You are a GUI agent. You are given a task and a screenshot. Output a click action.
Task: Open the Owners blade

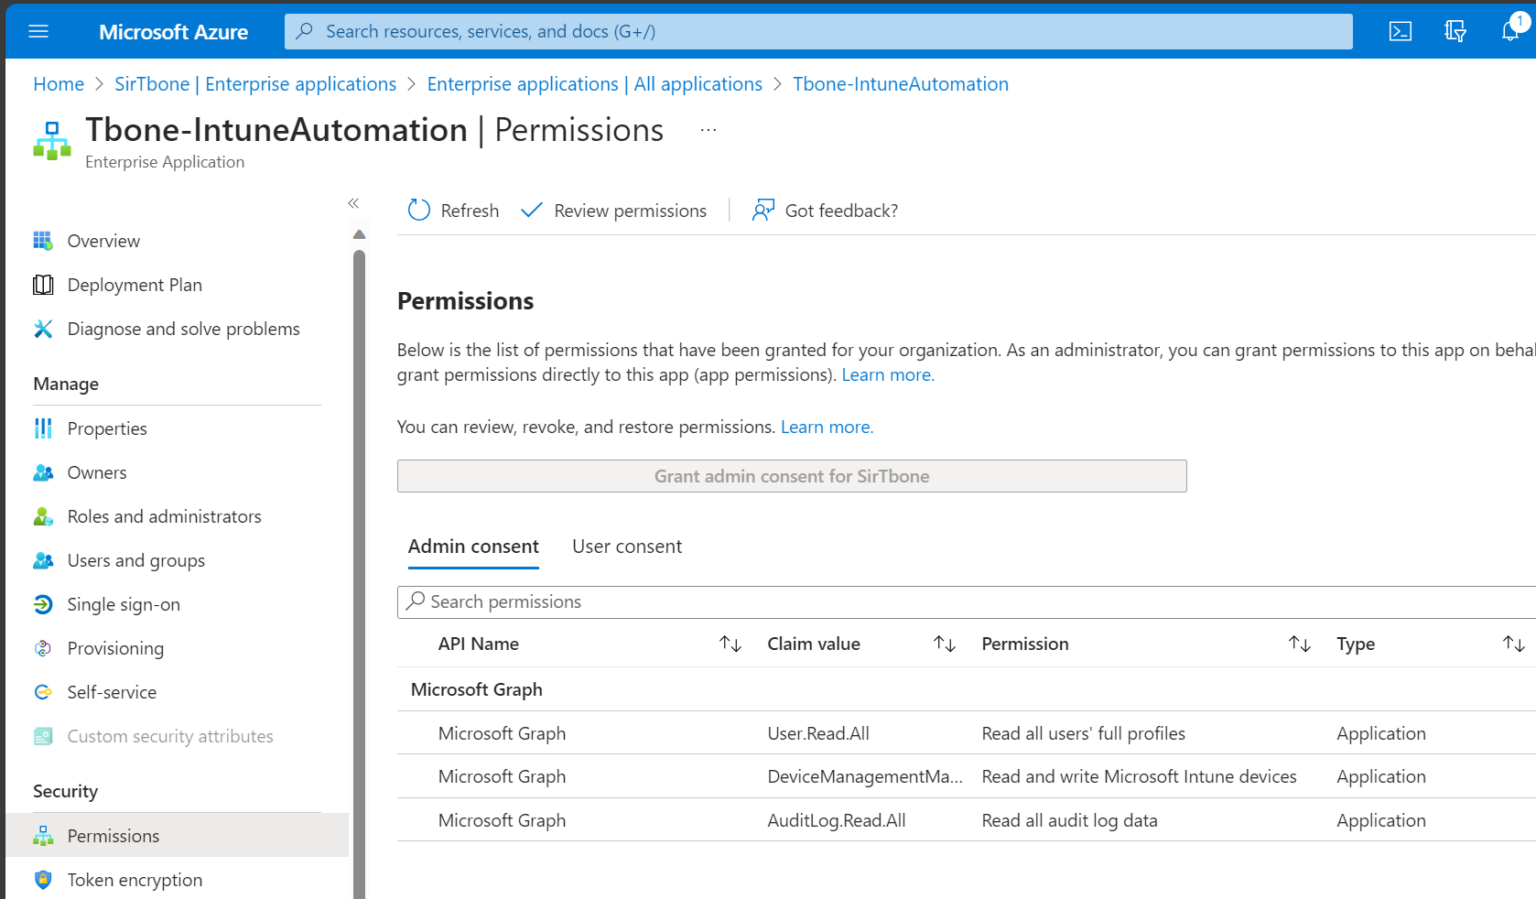tap(96, 472)
